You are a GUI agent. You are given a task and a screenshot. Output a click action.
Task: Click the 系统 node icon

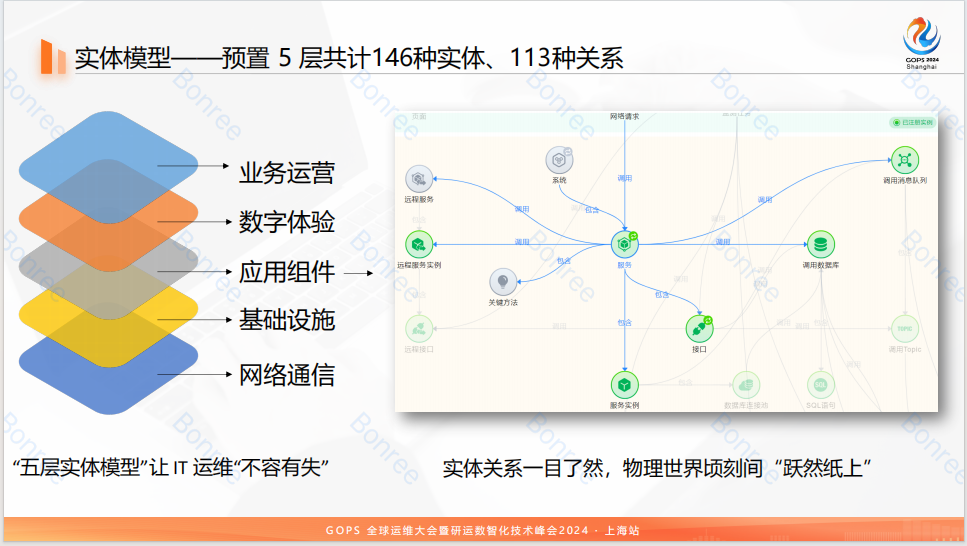(559, 160)
